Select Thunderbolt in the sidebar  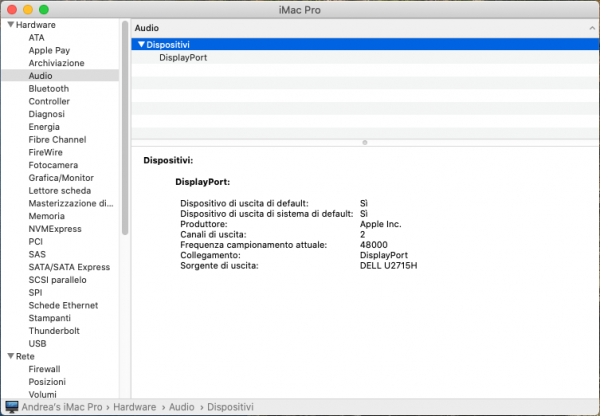(54, 331)
